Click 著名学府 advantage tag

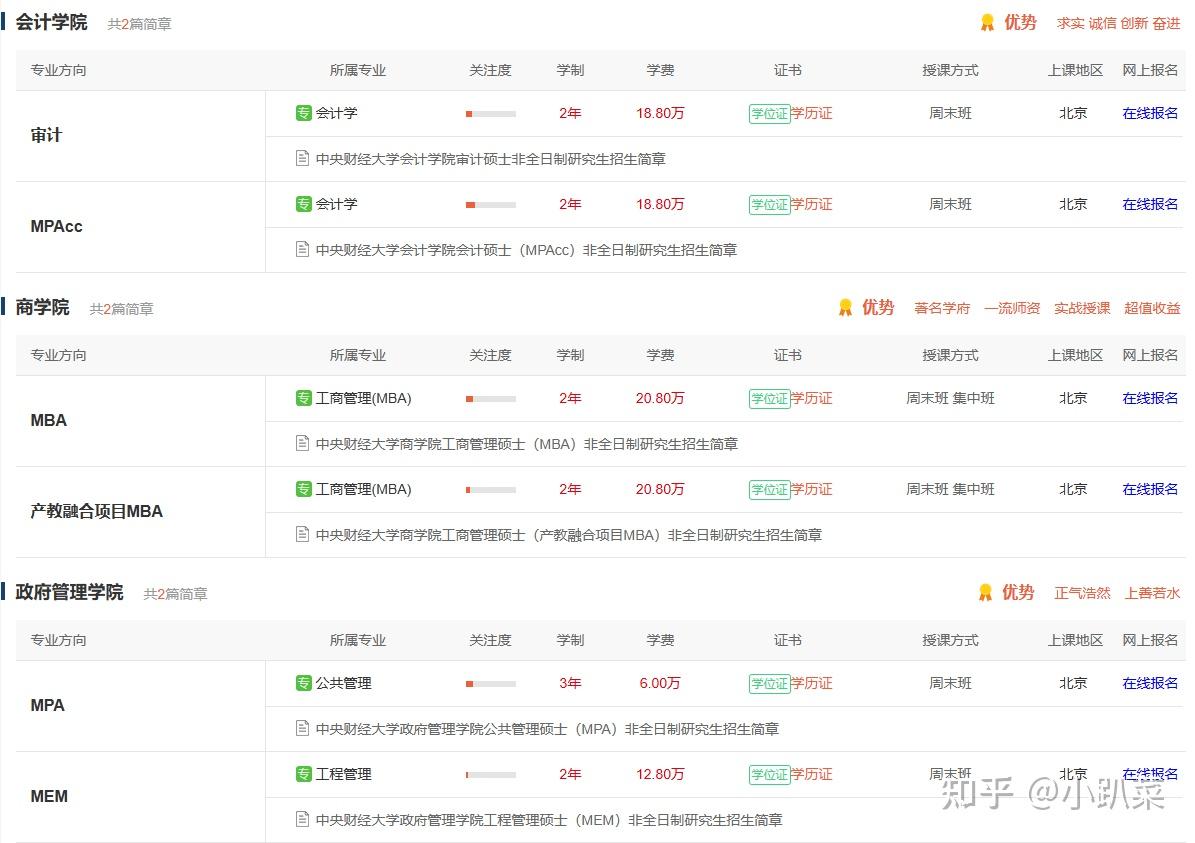(x=942, y=308)
